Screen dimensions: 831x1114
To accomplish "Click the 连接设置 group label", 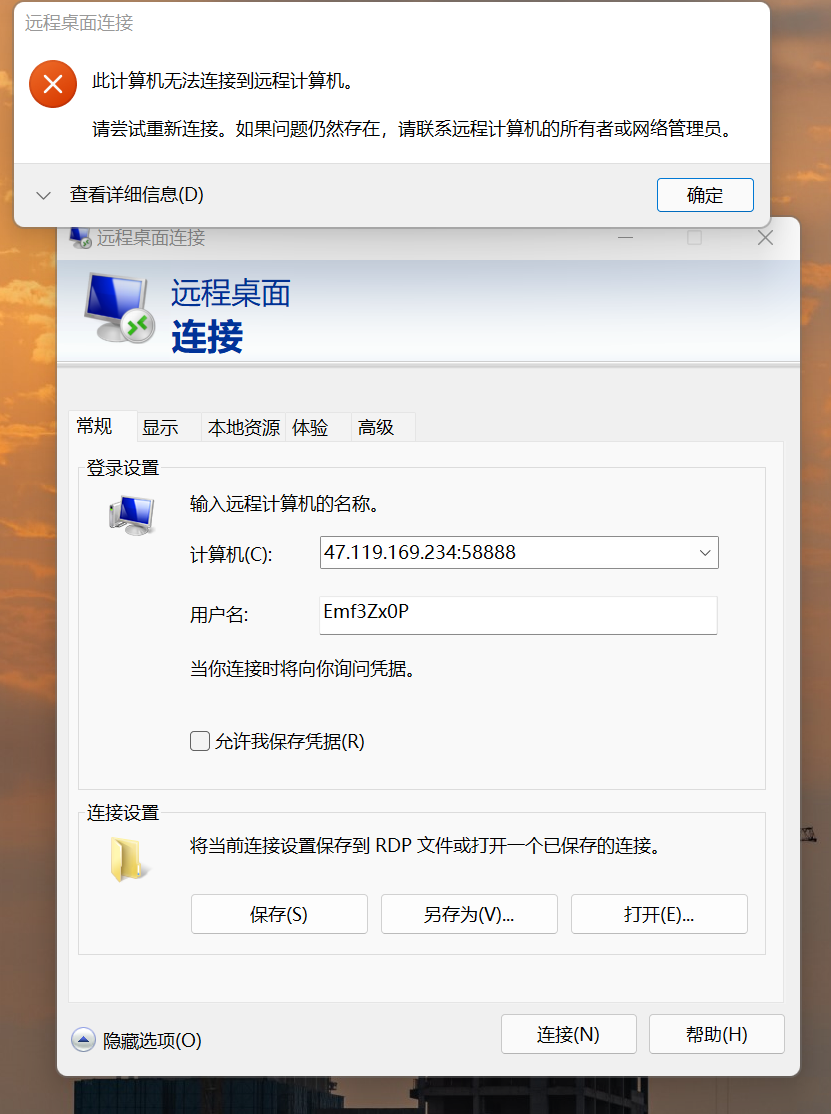I will pos(123,813).
